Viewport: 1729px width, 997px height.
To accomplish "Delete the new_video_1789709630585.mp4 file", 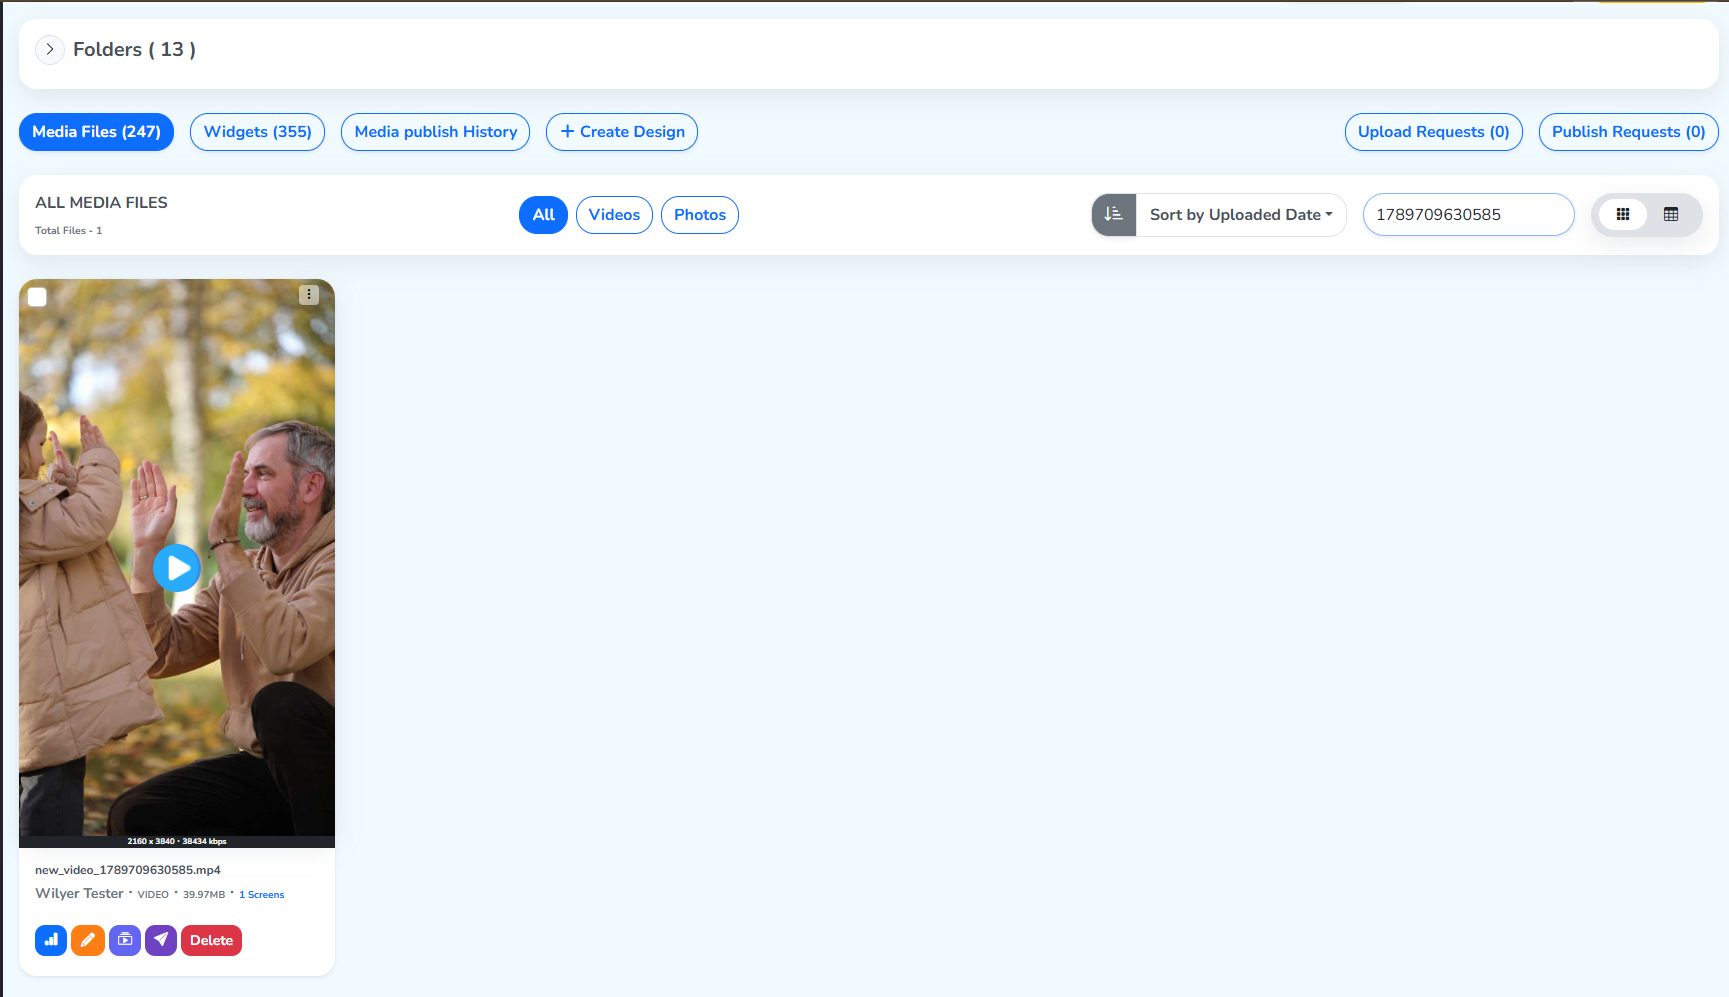I will tap(211, 940).
